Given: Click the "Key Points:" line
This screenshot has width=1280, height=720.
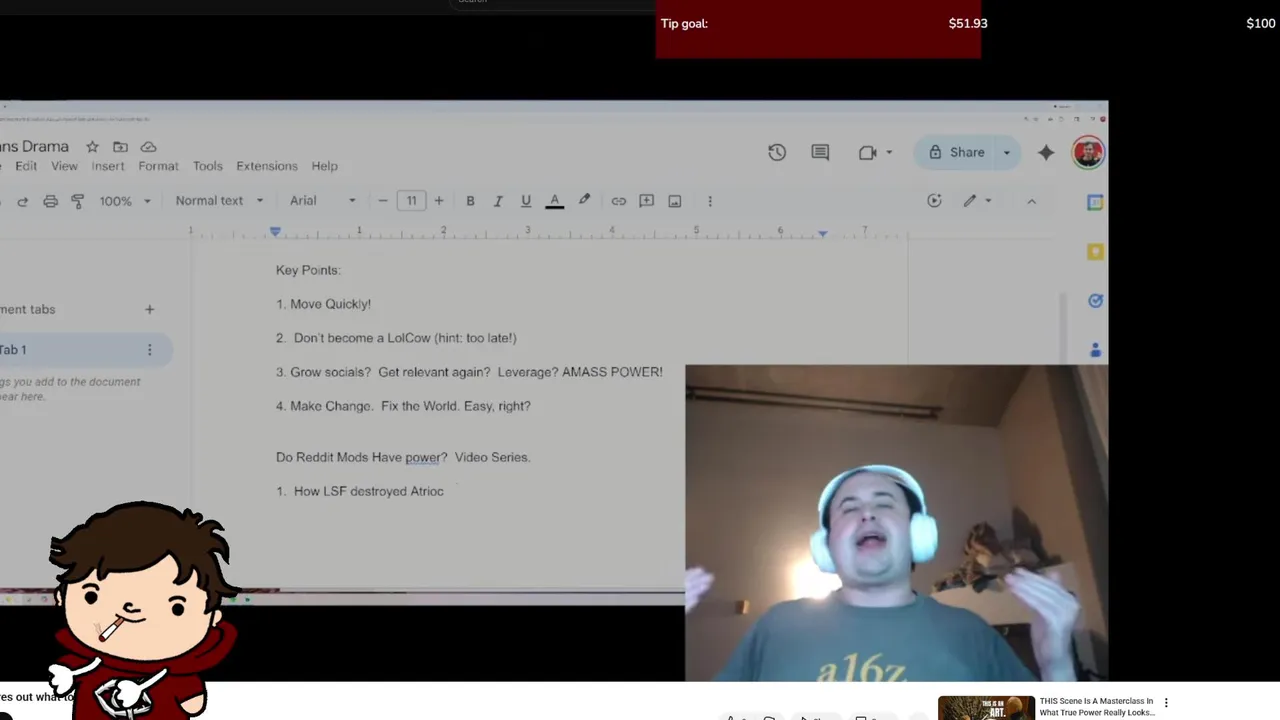Looking at the screenshot, I should [308, 270].
